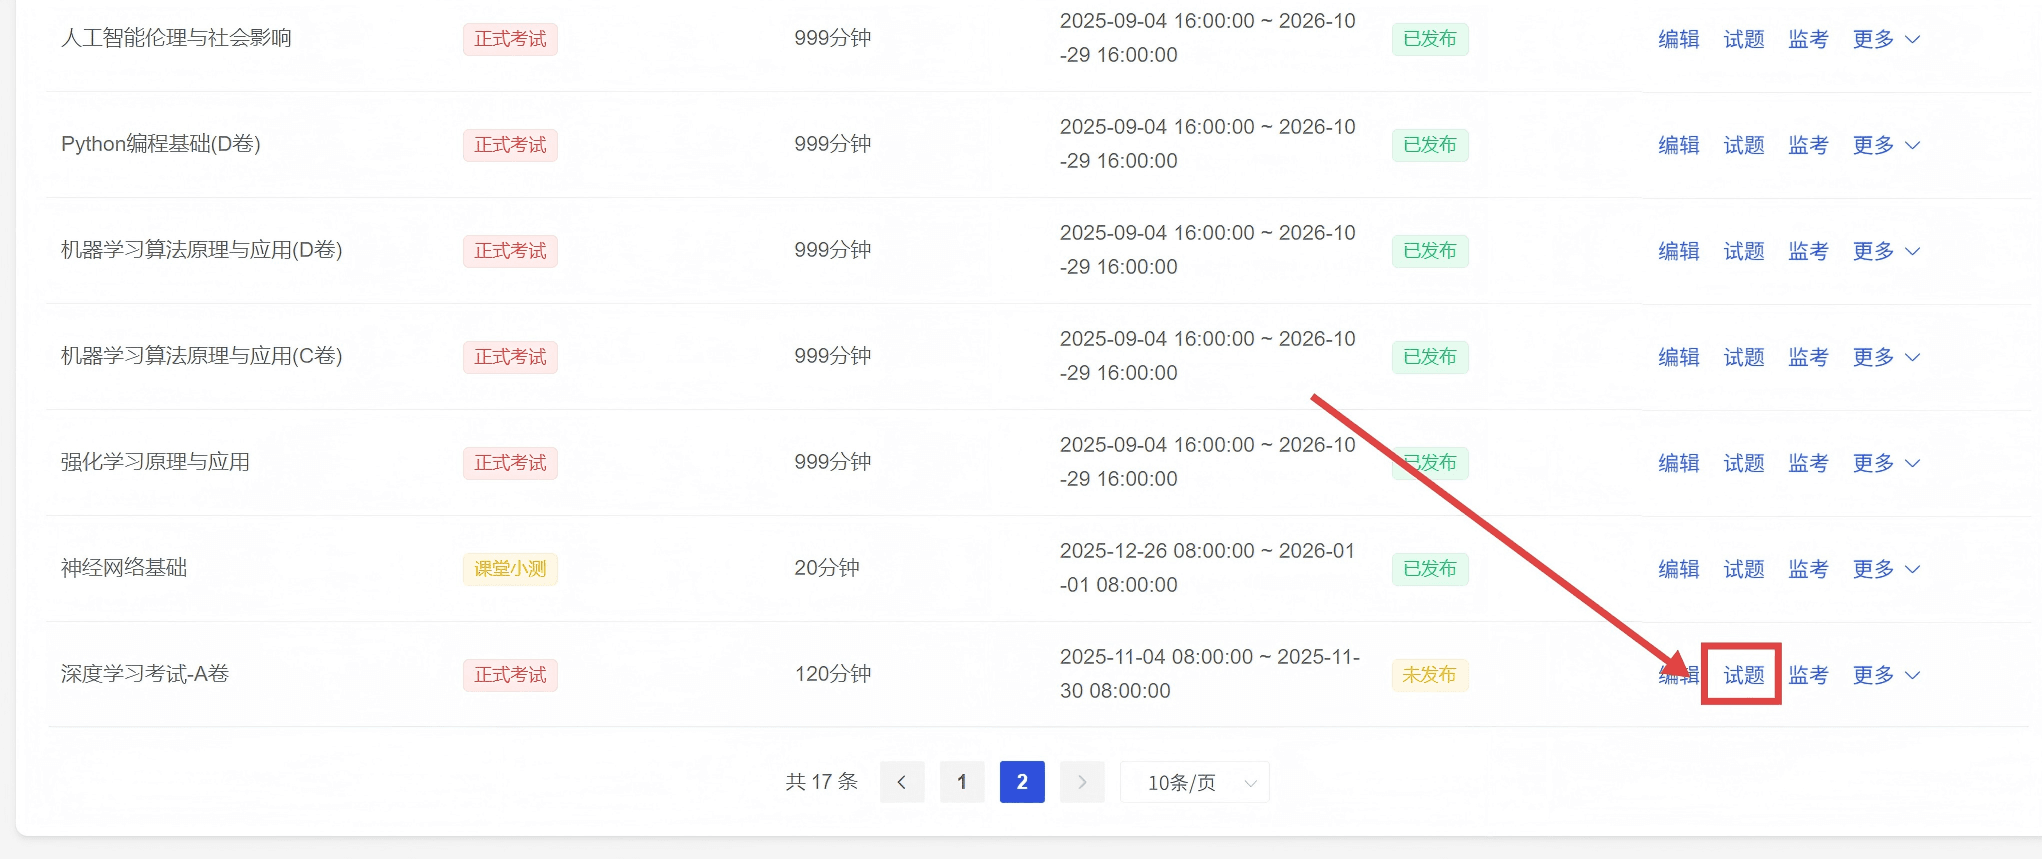2042x859 pixels.
Task: Open 更多 menu for Python编程基础(D卷)
Action: (x=1885, y=145)
